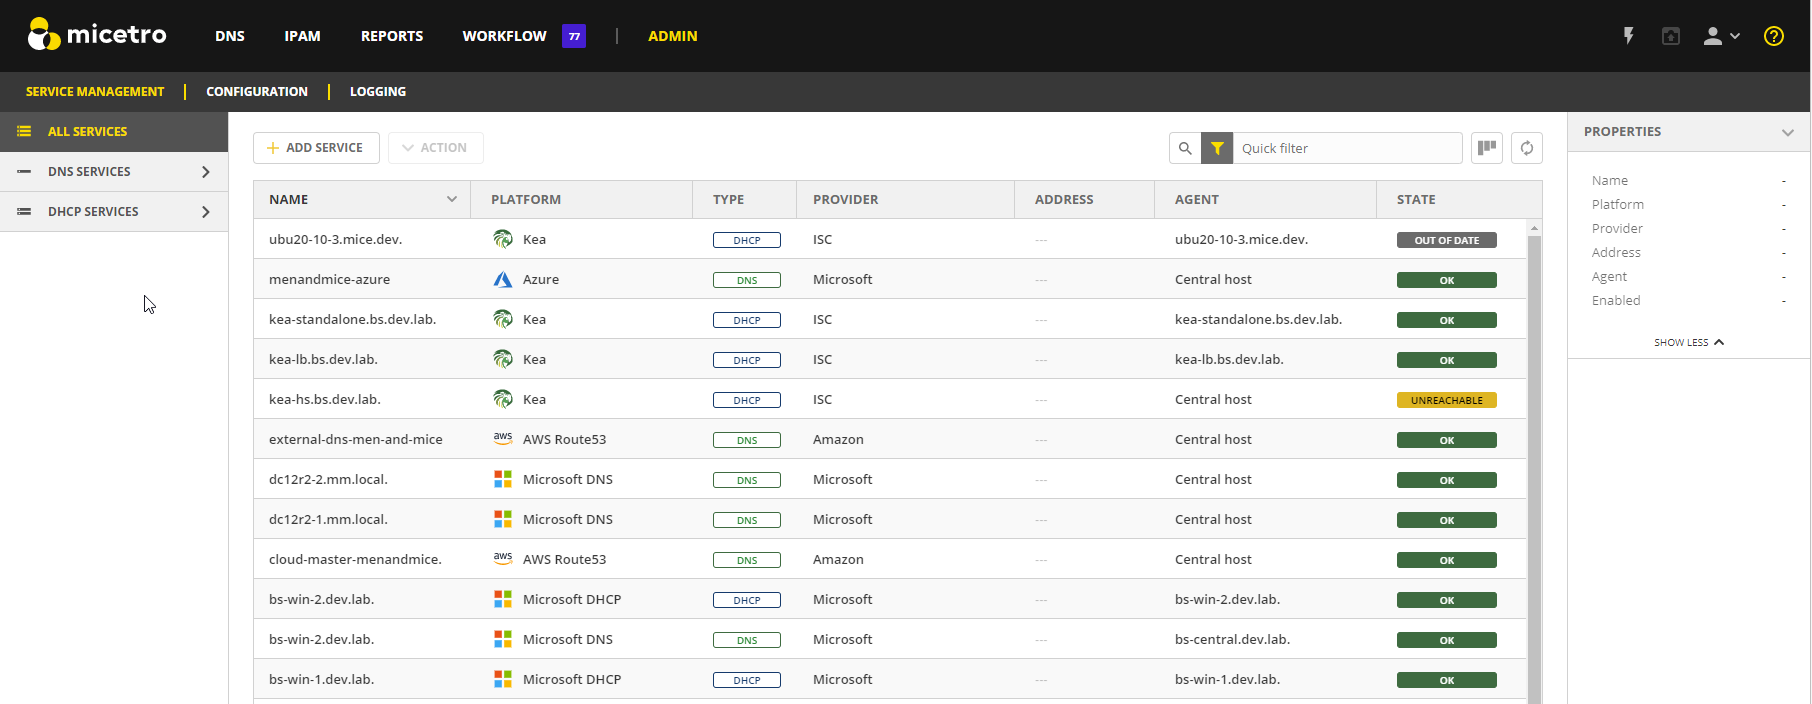Open the column configuration icon
This screenshot has height=704, width=1812.
(1487, 148)
